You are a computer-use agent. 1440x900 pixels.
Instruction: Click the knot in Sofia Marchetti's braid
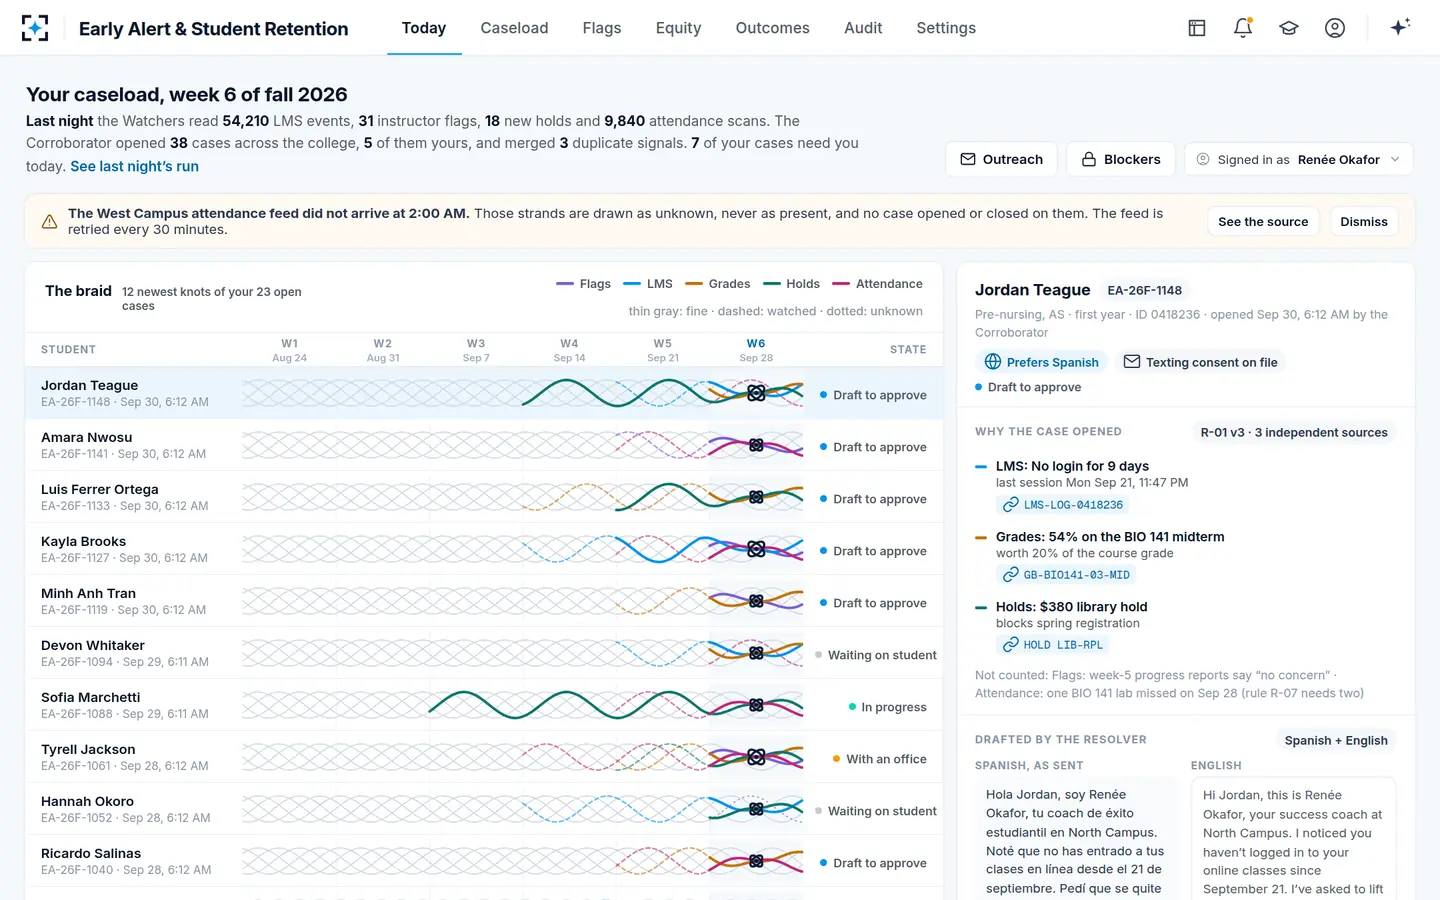[x=756, y=705]
